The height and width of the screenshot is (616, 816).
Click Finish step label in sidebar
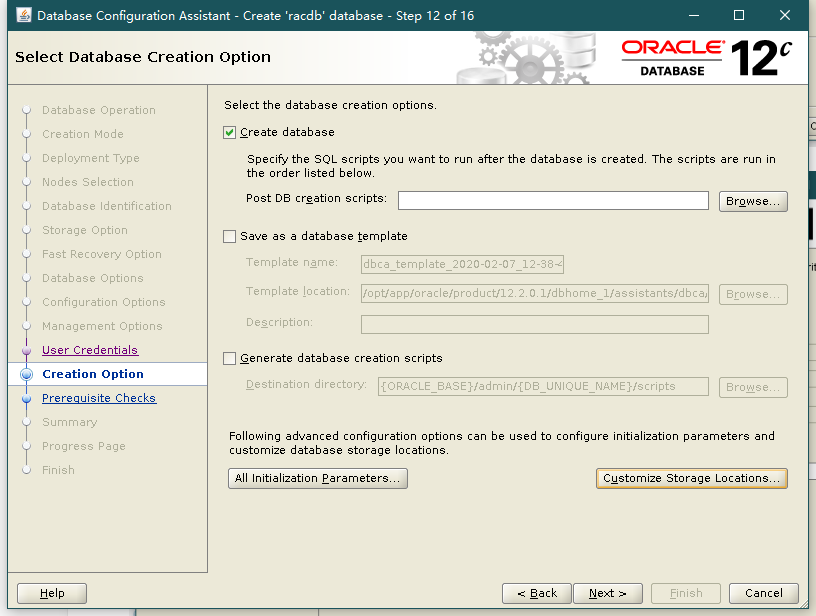point(58,470)
